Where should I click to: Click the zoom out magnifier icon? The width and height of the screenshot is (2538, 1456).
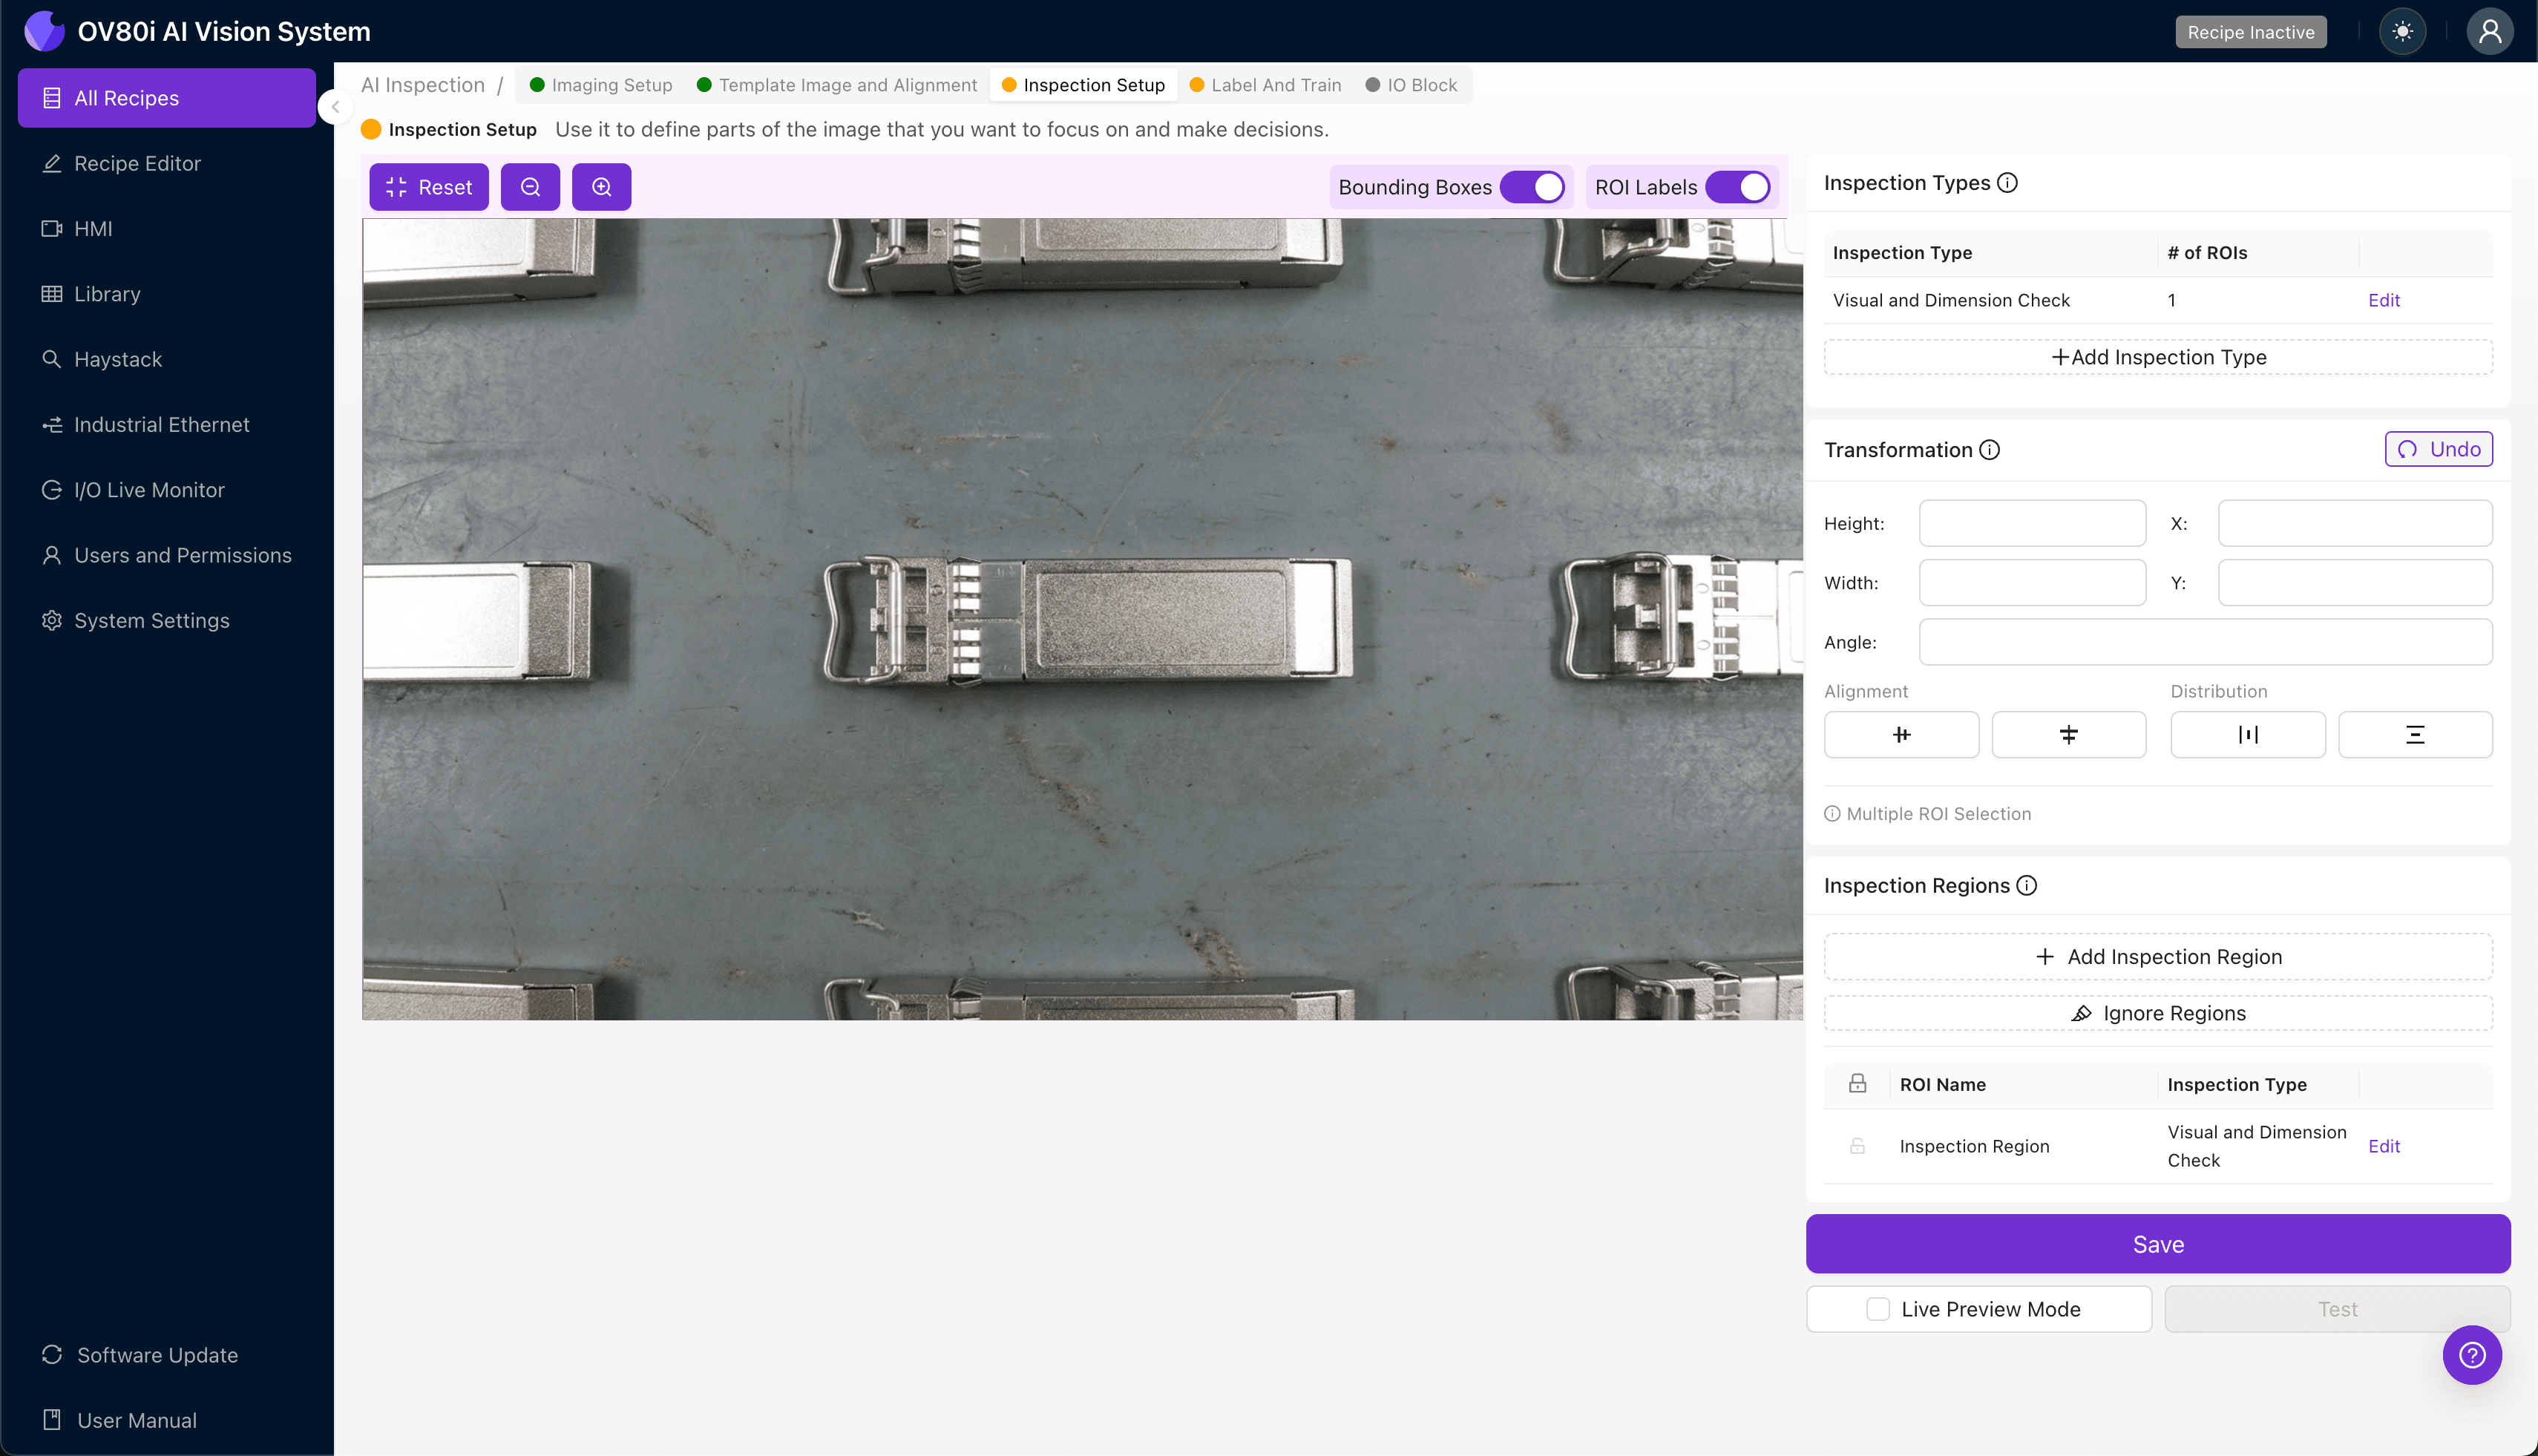coord(530,187)
